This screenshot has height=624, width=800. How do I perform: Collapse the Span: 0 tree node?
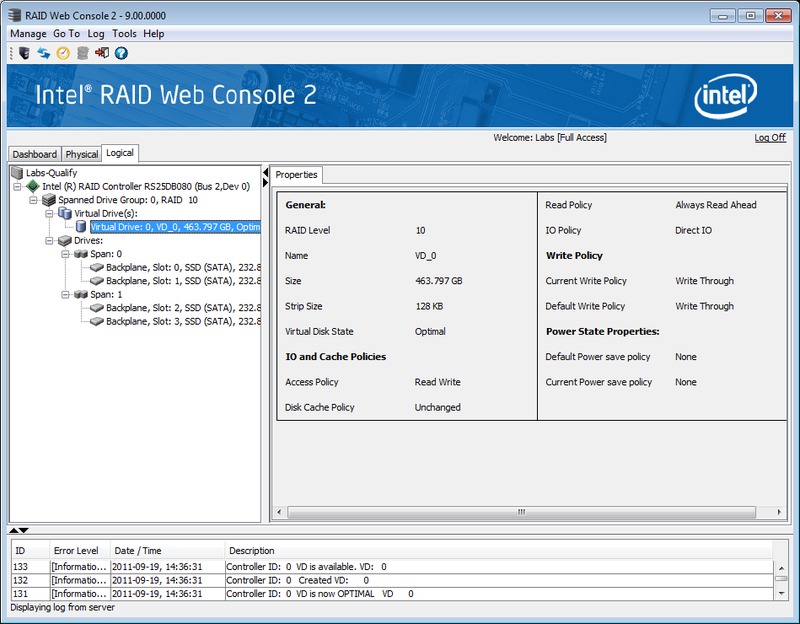click(x=64, y=254)
